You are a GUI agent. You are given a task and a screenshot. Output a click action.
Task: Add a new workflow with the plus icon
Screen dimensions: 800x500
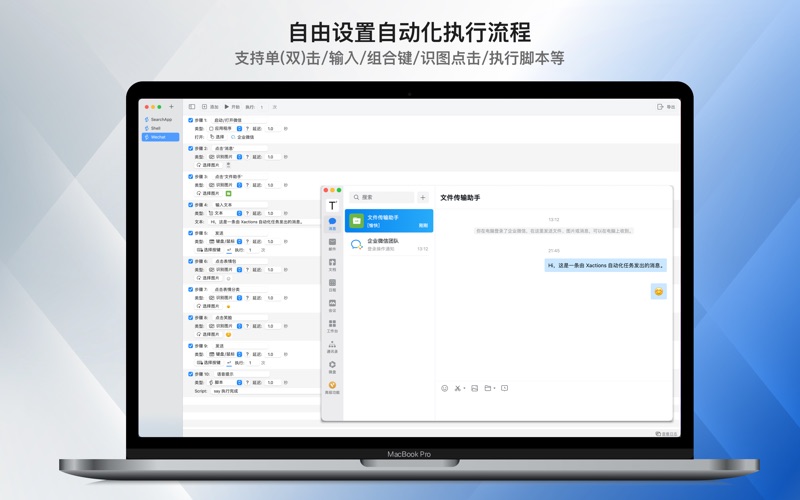(171, 107)
